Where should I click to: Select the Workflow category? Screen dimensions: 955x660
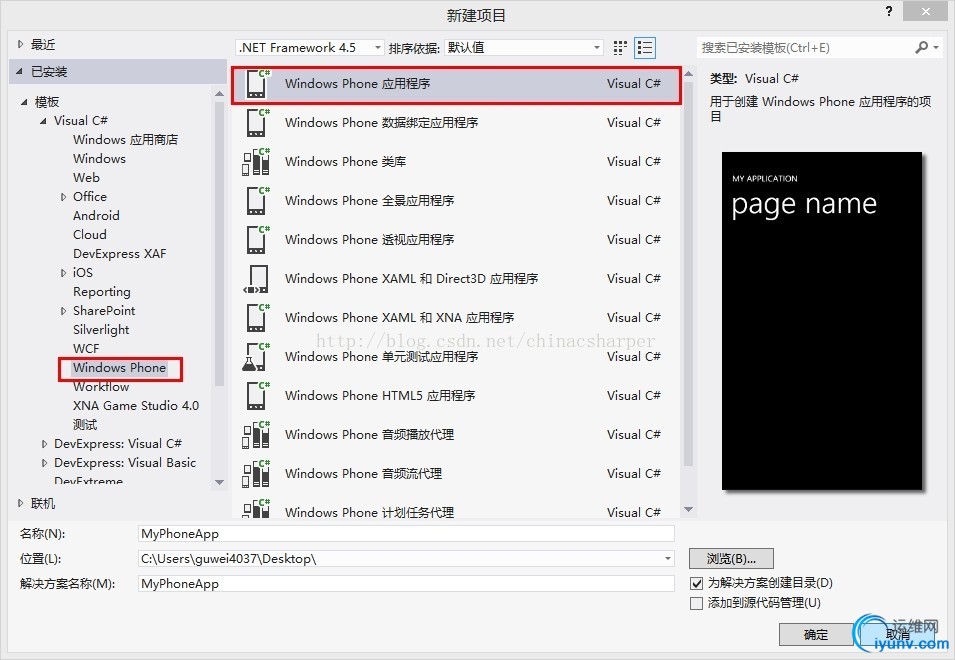click(x=101, y=387)
